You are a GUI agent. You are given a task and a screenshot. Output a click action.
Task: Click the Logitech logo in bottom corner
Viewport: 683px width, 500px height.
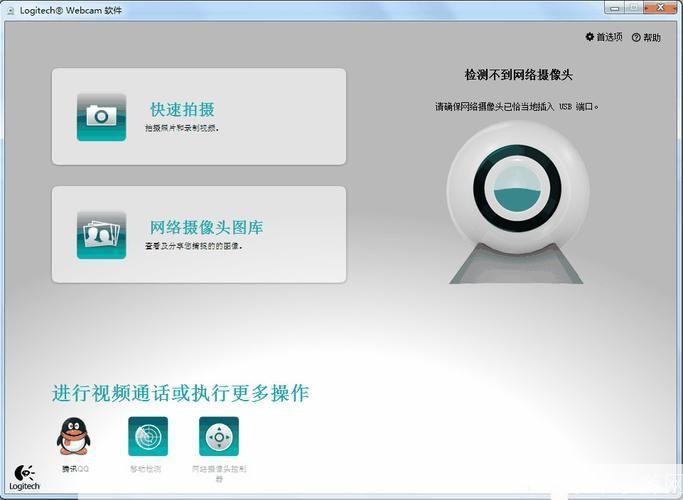tap(26, 478)
